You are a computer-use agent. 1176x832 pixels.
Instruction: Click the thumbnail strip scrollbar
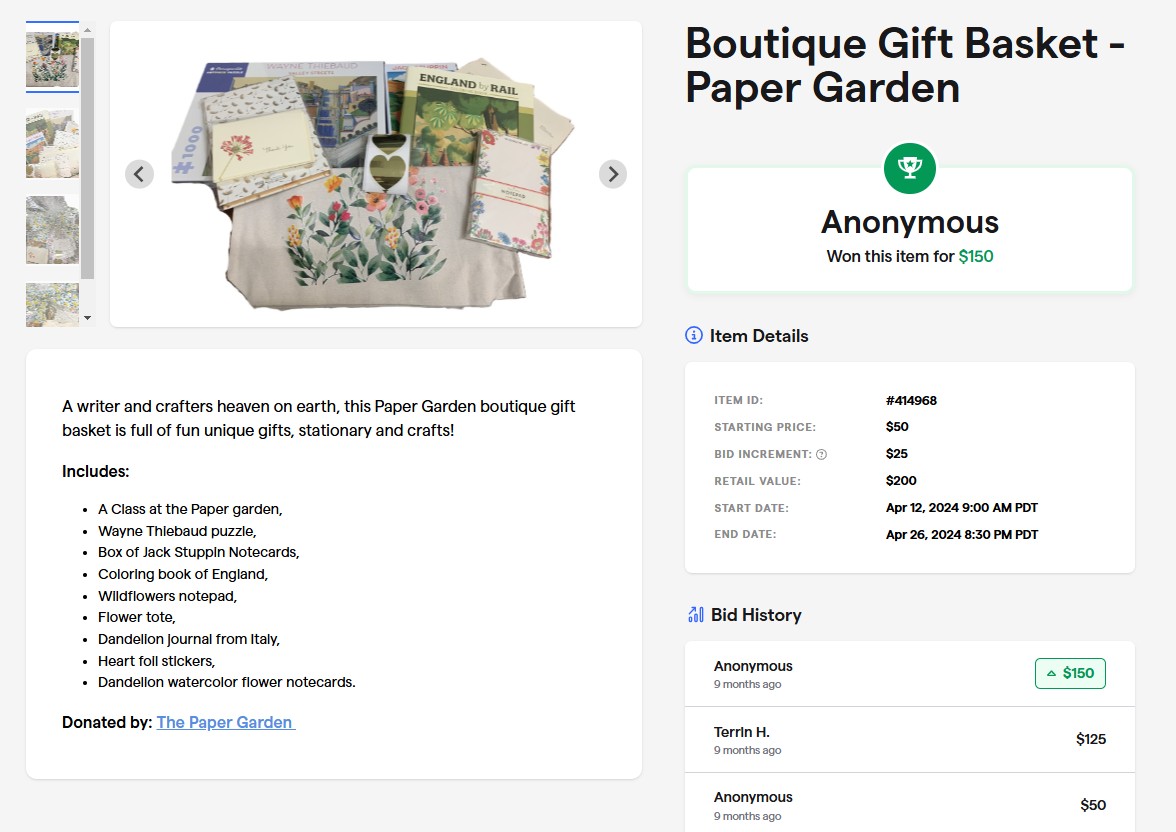[88, 160]
